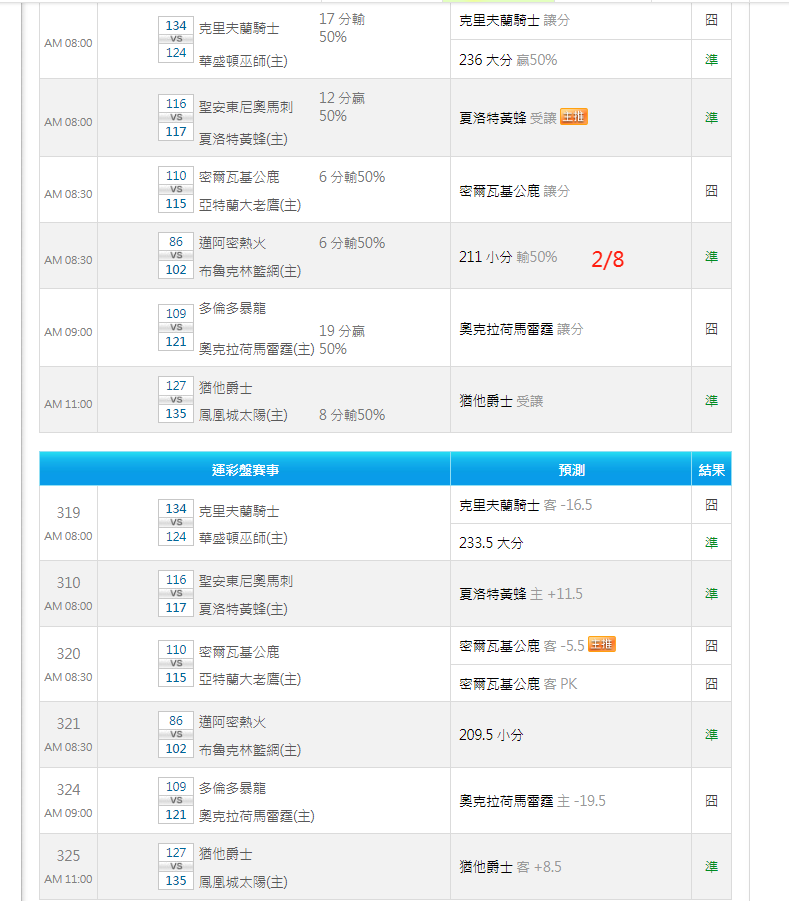This screenshot has width=789, height=901.
Task: Click the 準 result icon for 209.5 小分
Action: tap(711, 735)
